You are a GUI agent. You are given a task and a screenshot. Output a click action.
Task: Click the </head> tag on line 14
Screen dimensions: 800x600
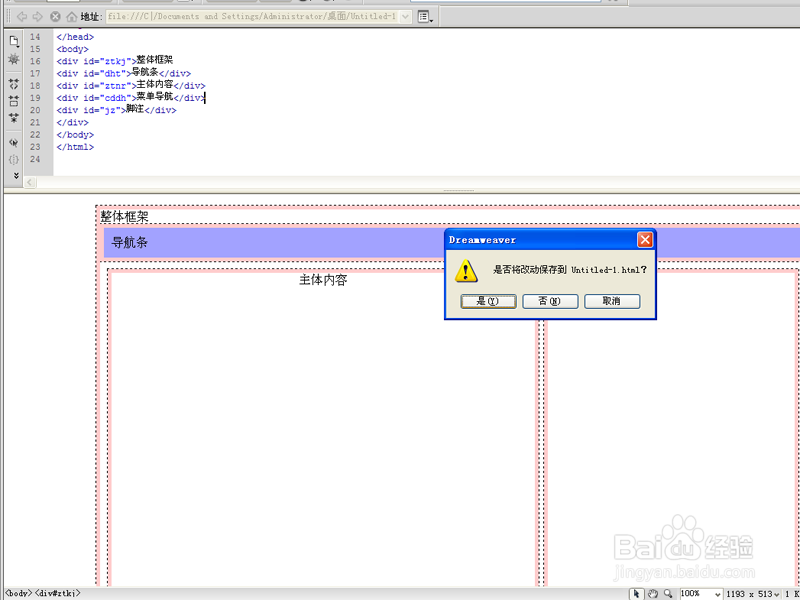pyautogui.click(x=75, y=37)
